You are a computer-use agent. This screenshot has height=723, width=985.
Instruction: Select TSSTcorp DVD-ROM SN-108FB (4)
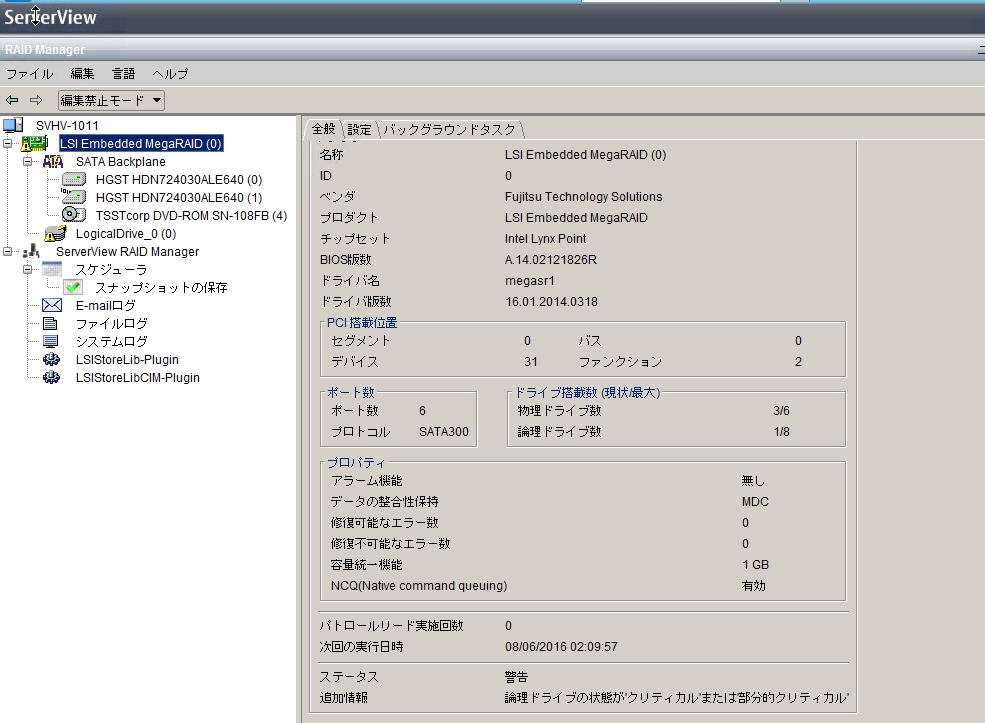[191, 215]
